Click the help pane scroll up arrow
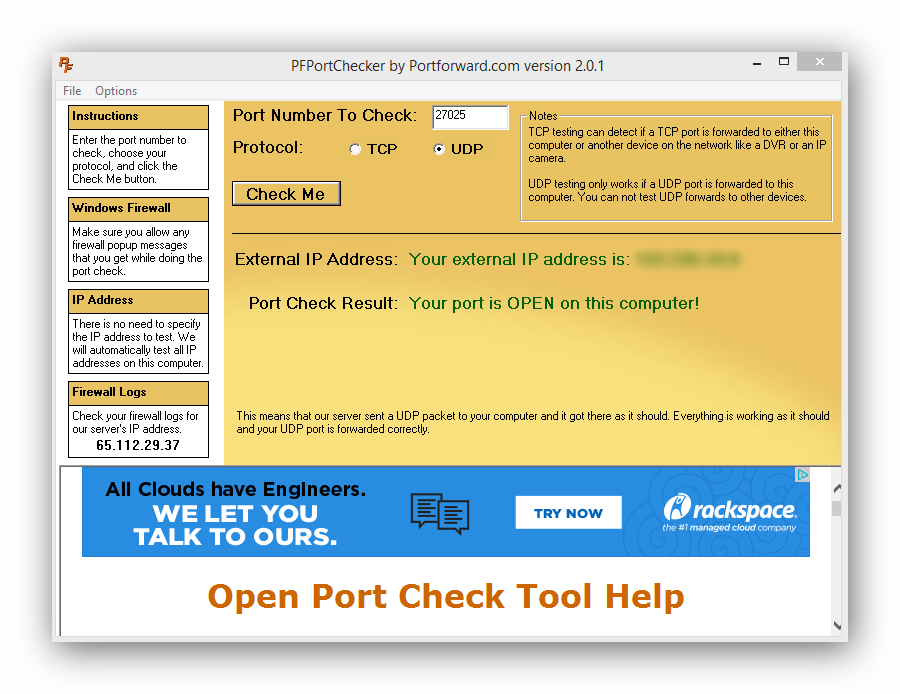This screenshot has width=900, height=694. click(837, 488)
